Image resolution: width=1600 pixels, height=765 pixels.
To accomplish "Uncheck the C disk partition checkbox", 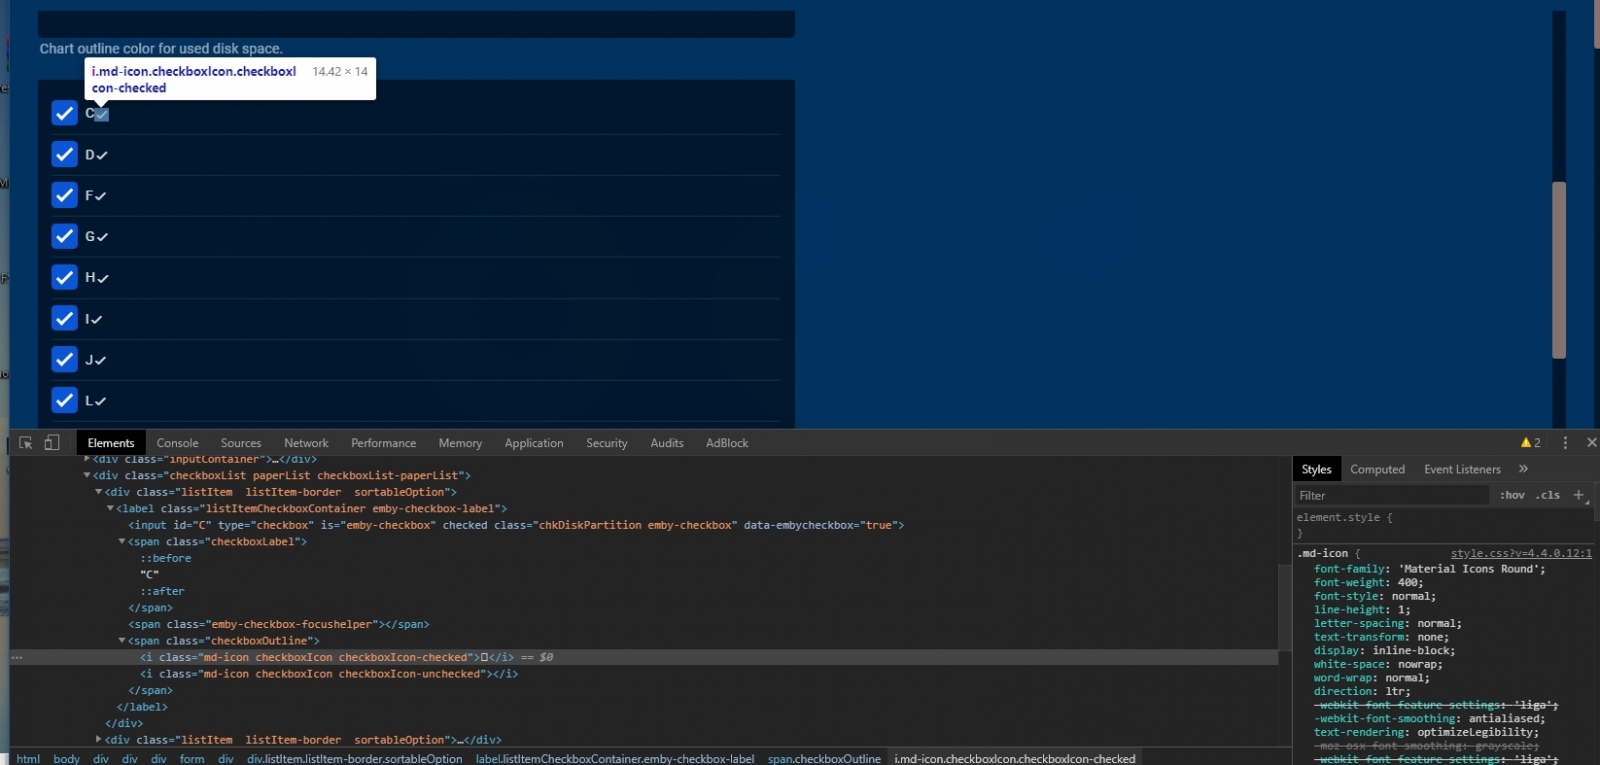I will click(x=64, y=113).
